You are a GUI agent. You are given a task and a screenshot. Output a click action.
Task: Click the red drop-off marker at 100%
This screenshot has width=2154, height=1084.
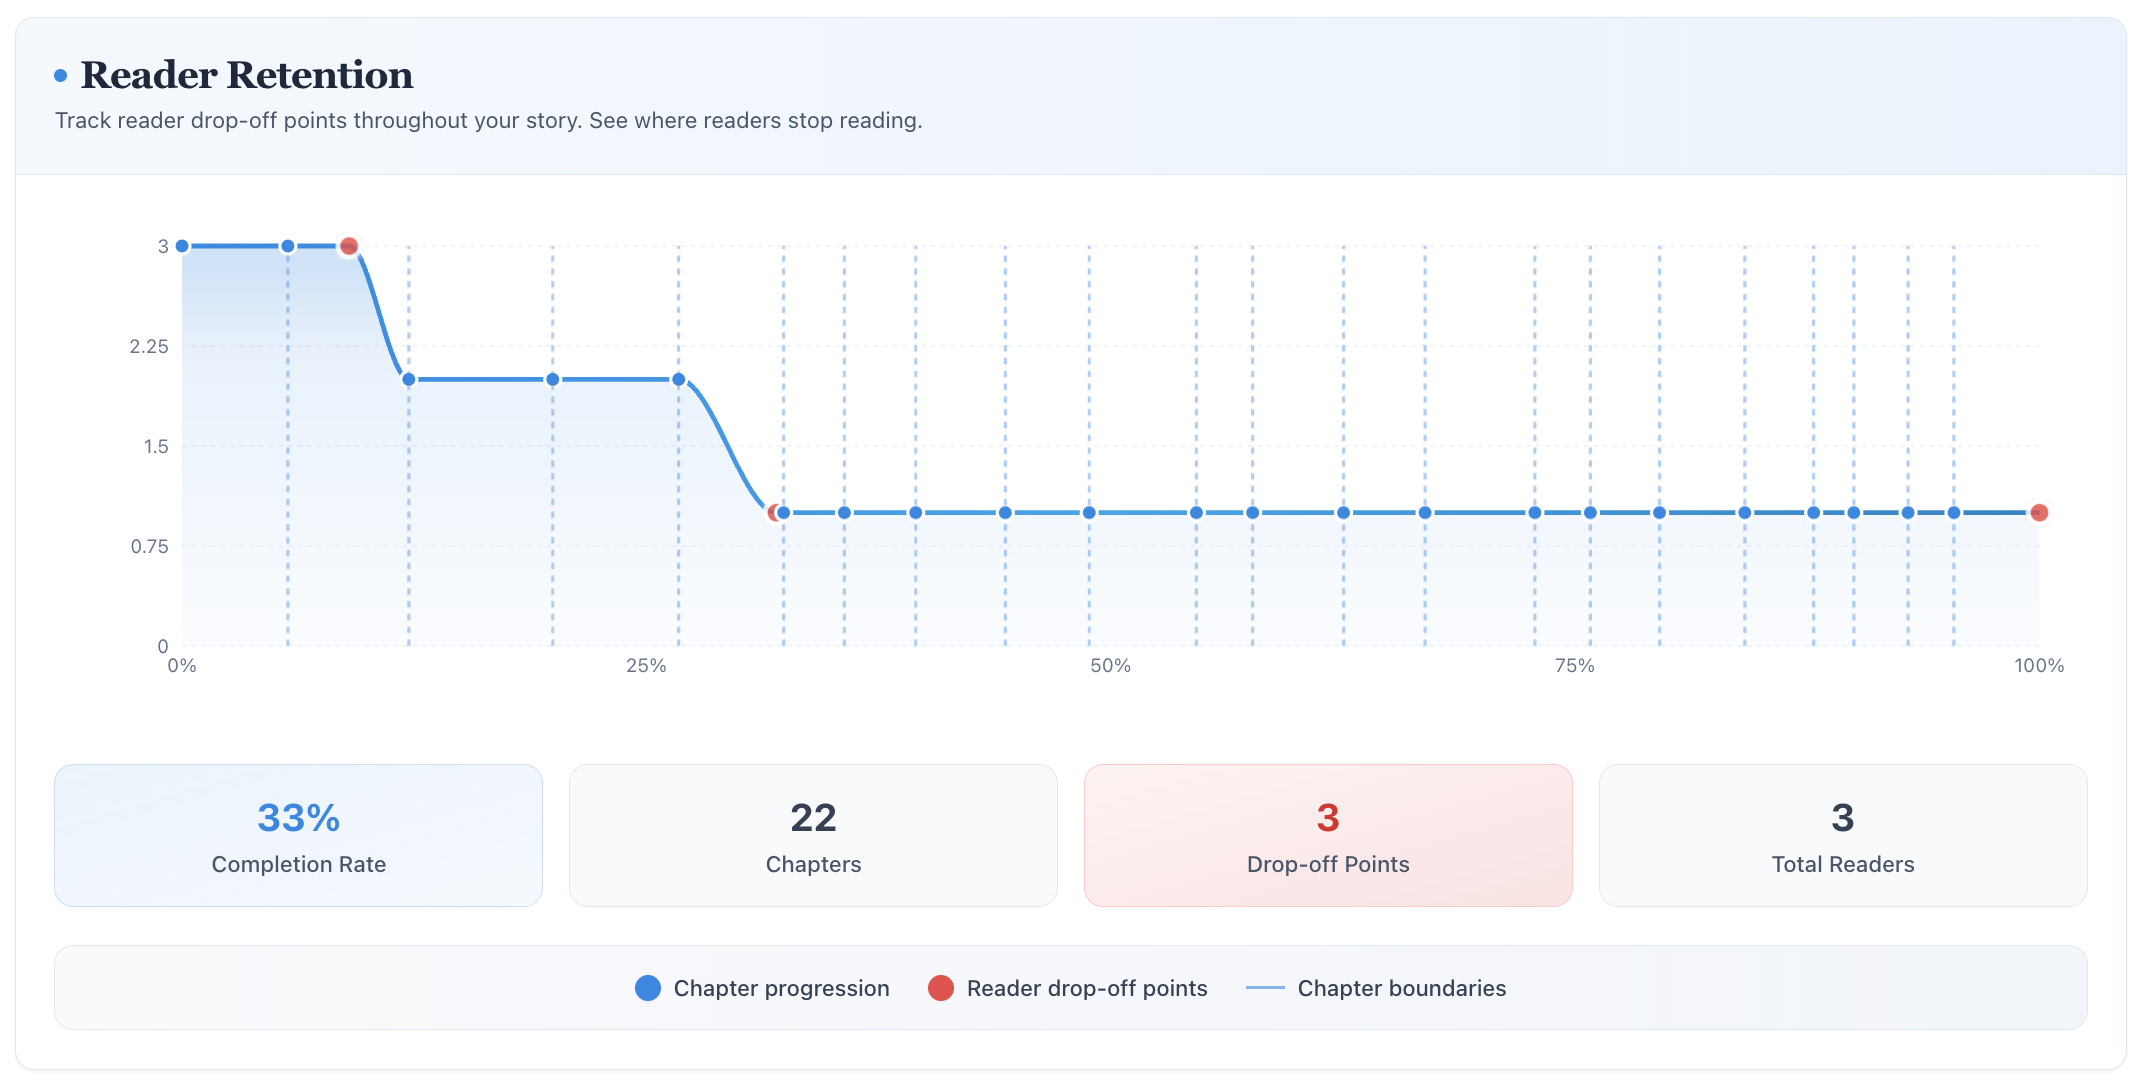point(2039,513)
